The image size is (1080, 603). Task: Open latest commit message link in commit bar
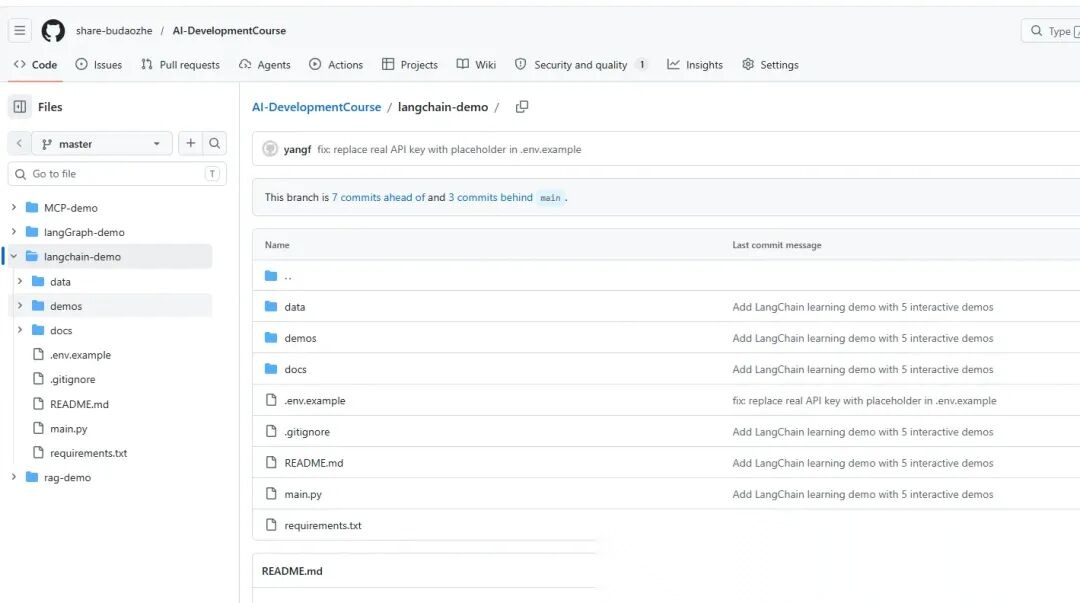tap(449, 149)
